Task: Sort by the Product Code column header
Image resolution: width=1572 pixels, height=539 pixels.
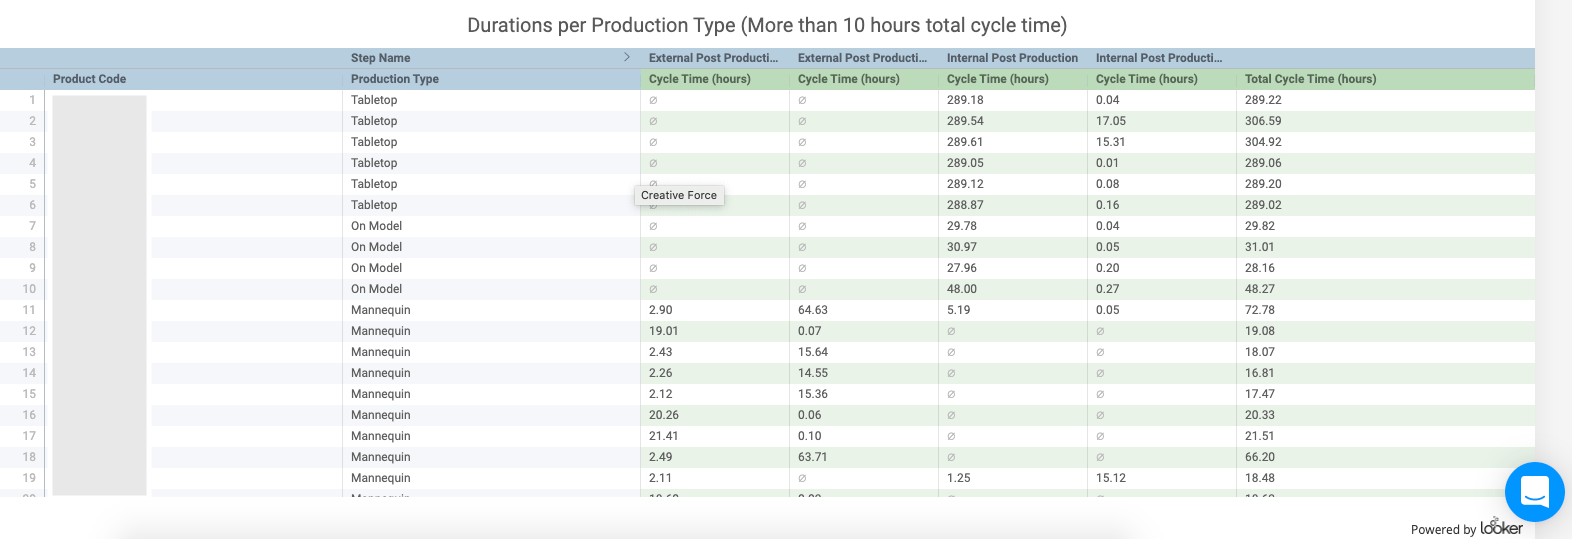Action: coord(89,79)
